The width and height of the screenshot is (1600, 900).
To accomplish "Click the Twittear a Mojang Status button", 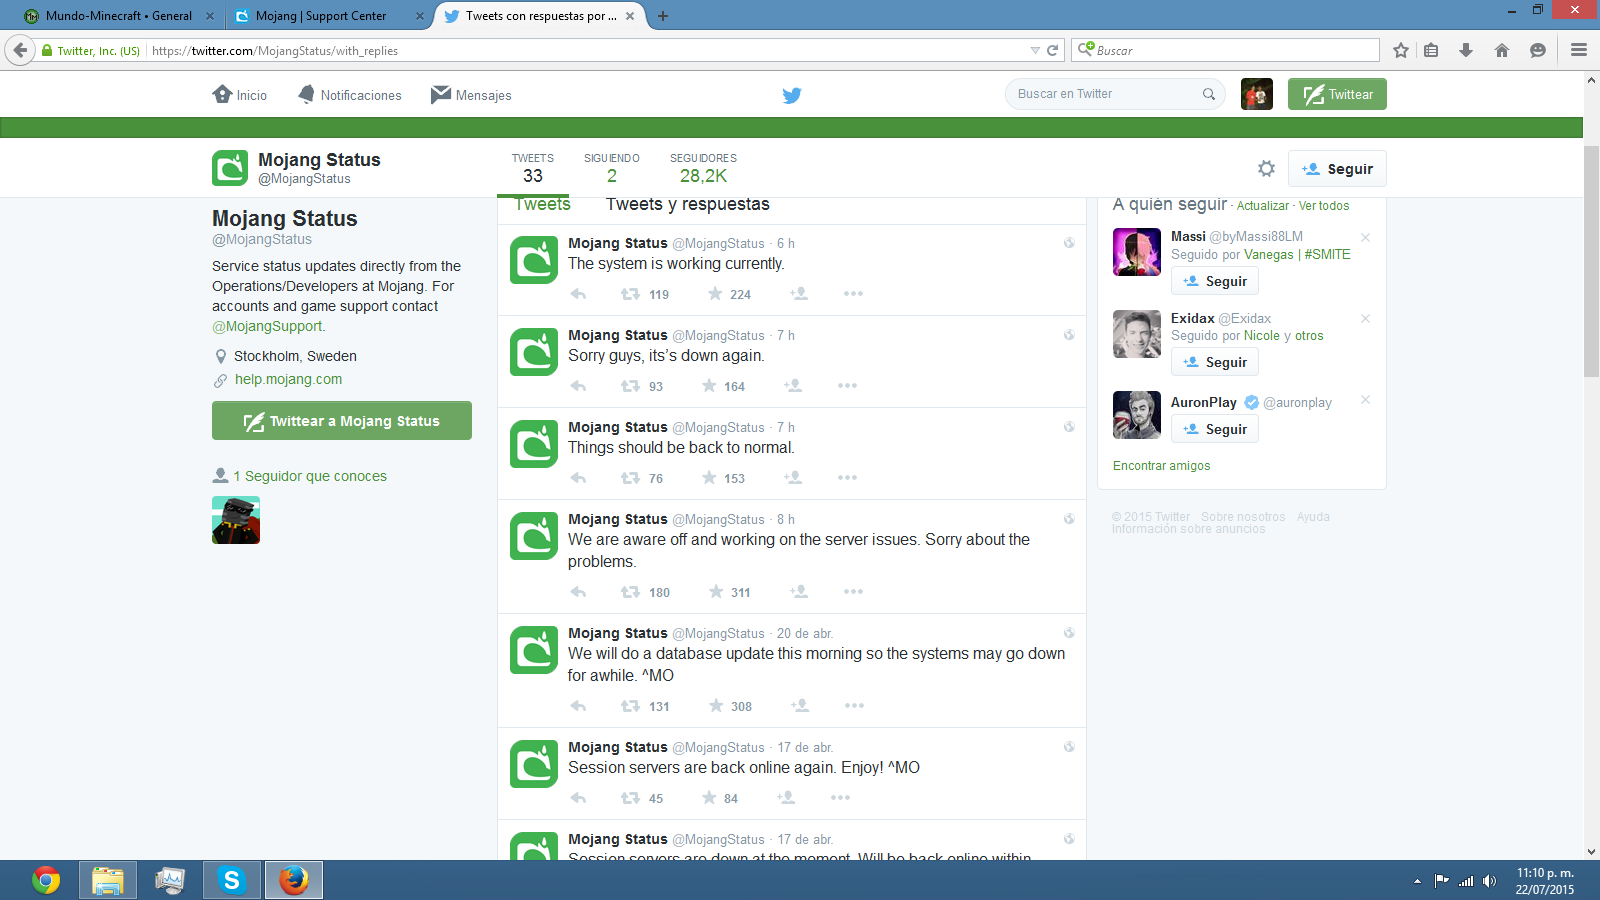I will pos(342,421).
